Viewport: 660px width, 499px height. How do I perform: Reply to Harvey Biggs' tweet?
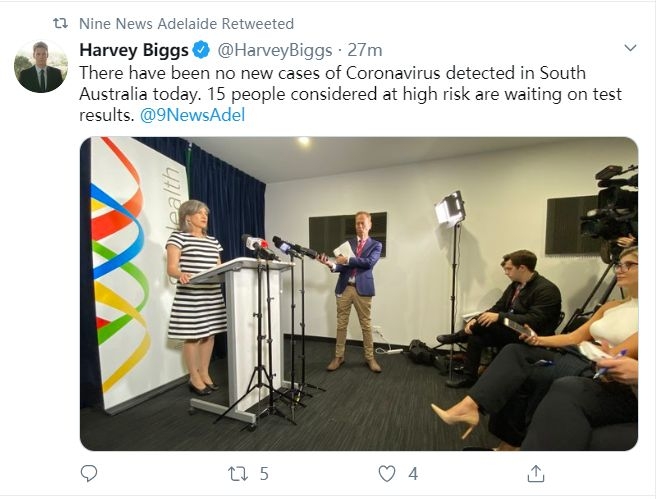(x=89, y=474)
